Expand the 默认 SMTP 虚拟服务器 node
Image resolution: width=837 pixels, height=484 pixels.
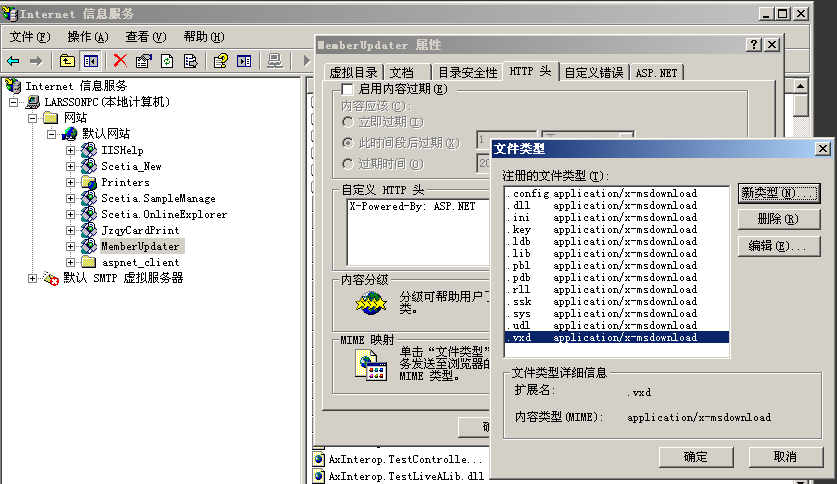(33, 278)
